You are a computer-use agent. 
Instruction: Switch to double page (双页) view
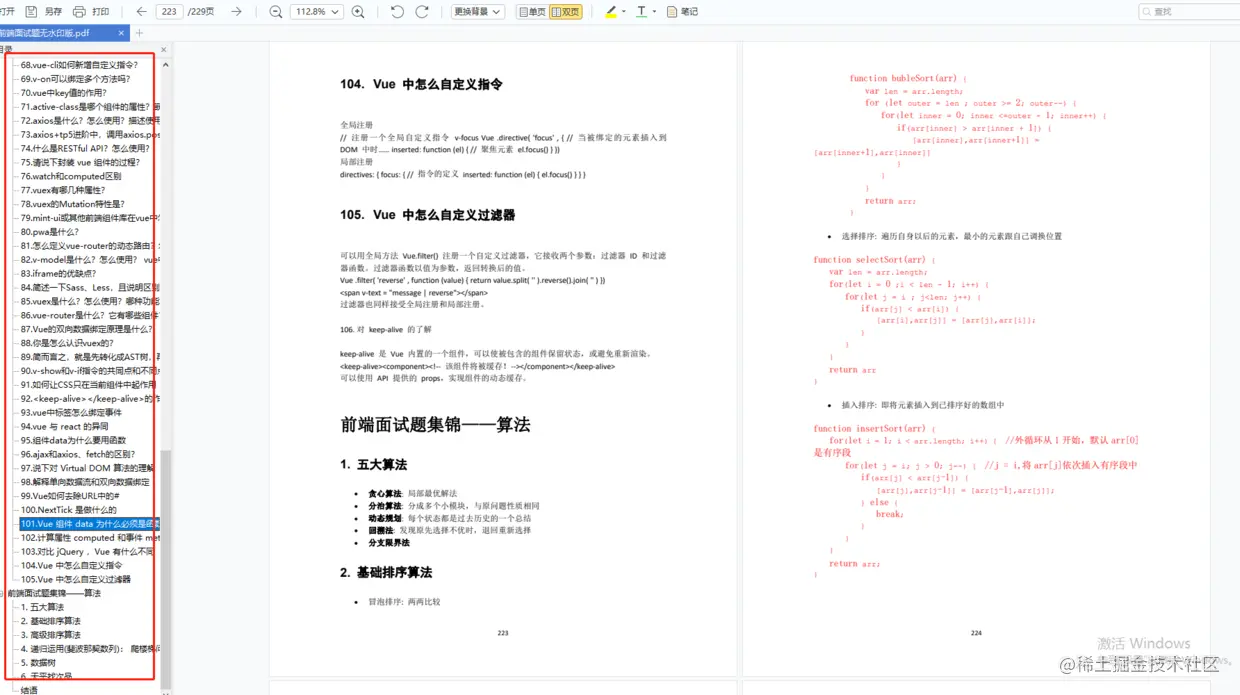coord(566,12)
